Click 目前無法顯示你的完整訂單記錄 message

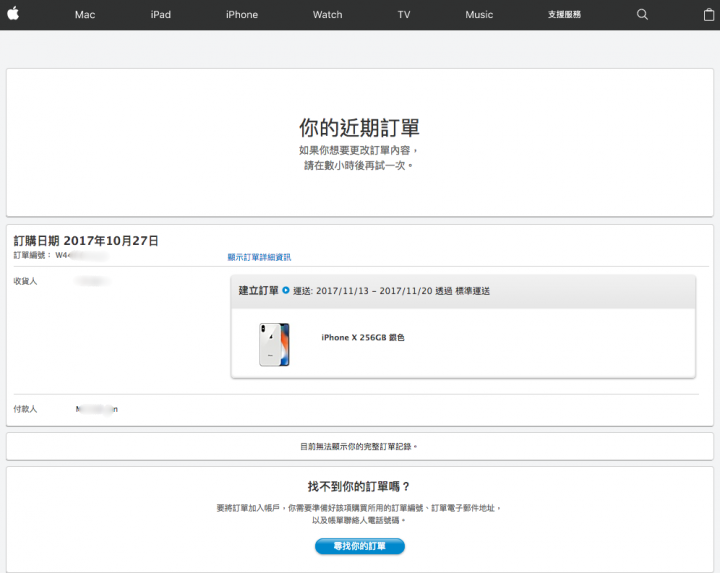[x=359, y=446]
